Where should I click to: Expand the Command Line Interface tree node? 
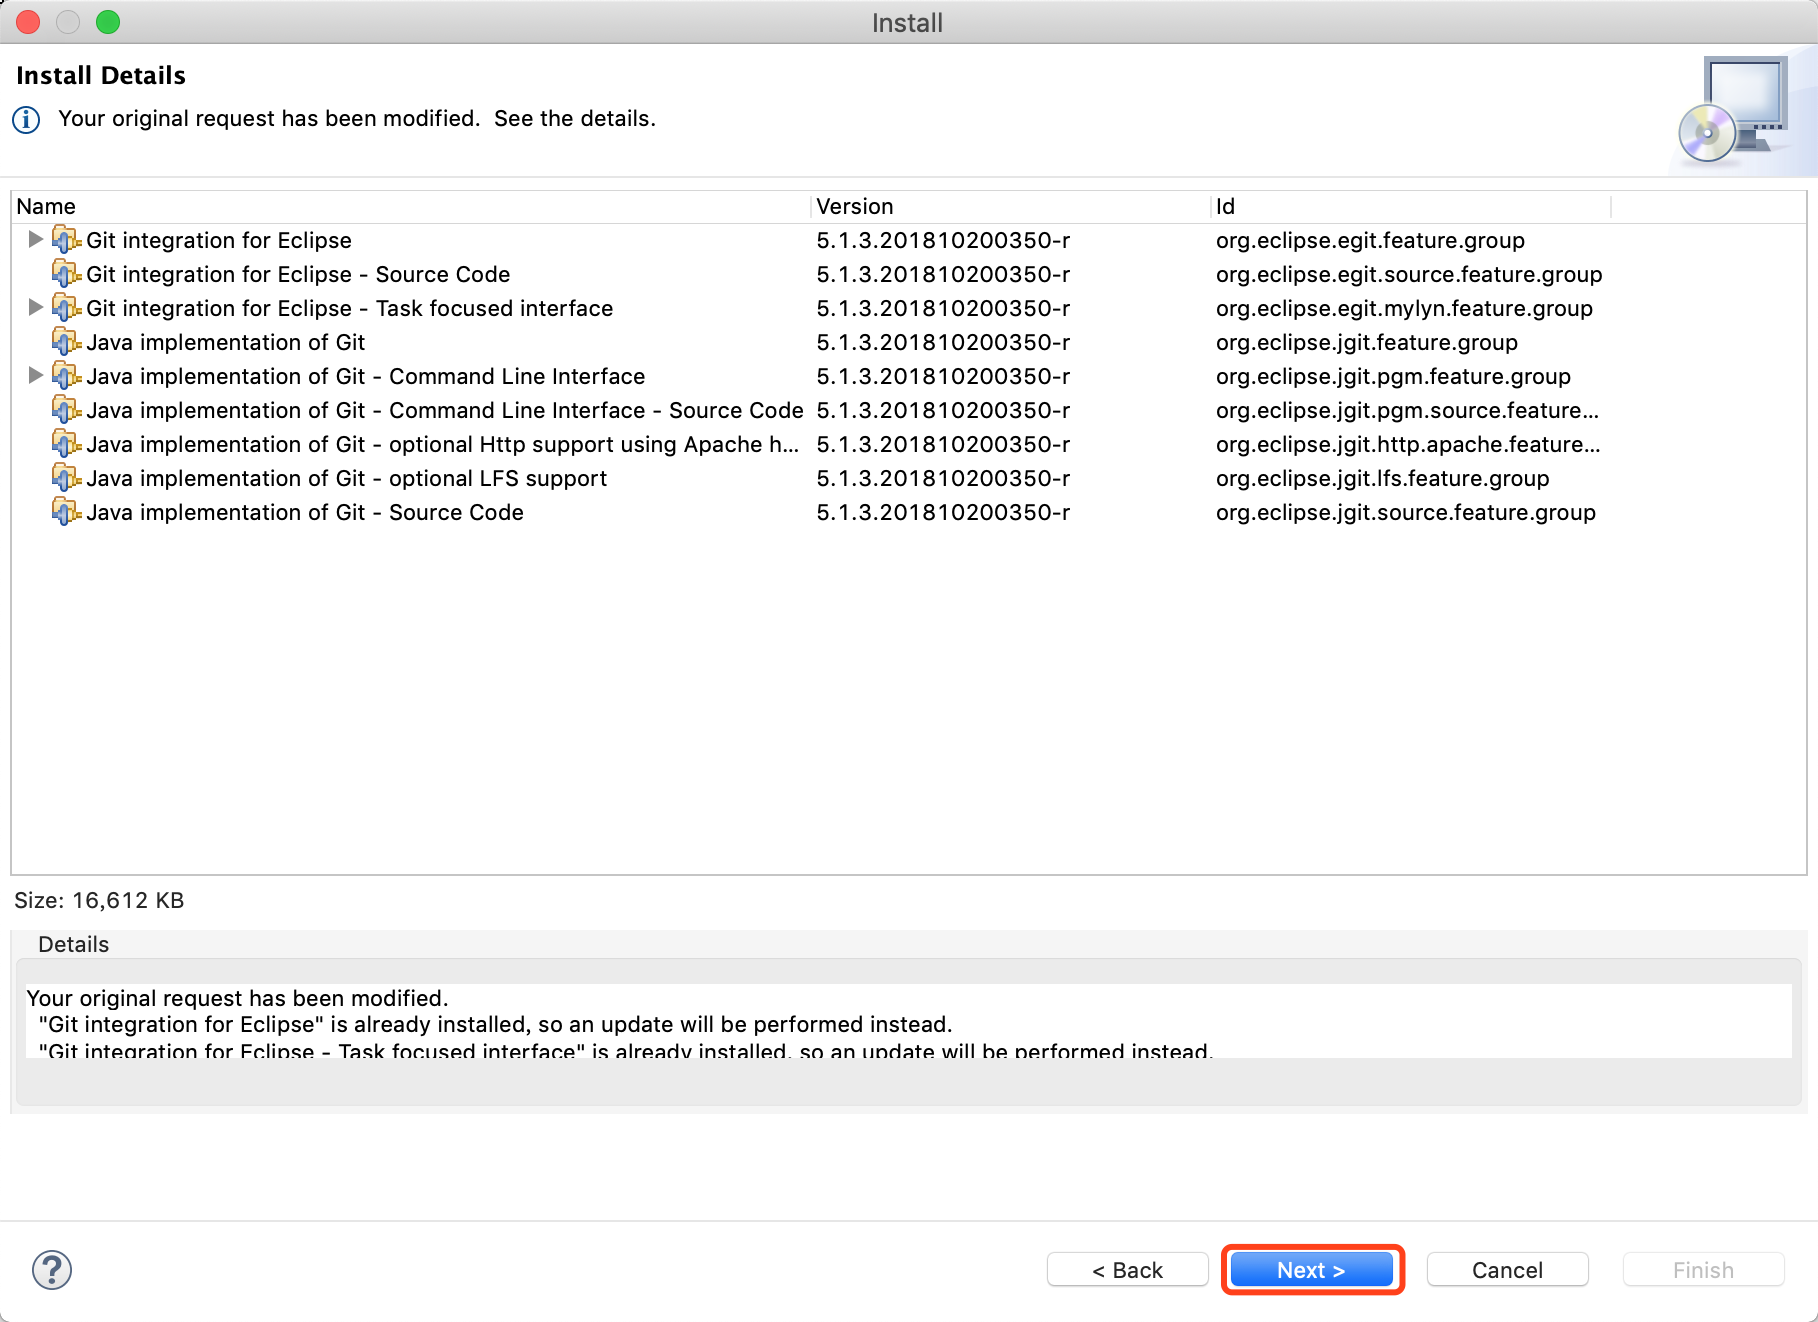pyautogui.click(x=35, y=375)
